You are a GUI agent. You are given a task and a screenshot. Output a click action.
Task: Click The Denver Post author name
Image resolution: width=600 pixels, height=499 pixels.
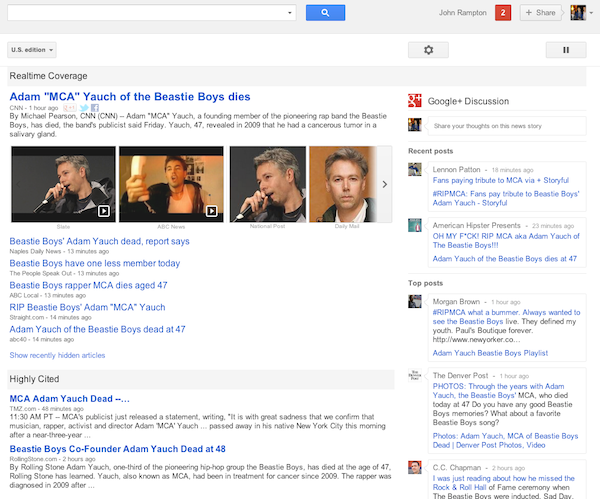(460, 375)
